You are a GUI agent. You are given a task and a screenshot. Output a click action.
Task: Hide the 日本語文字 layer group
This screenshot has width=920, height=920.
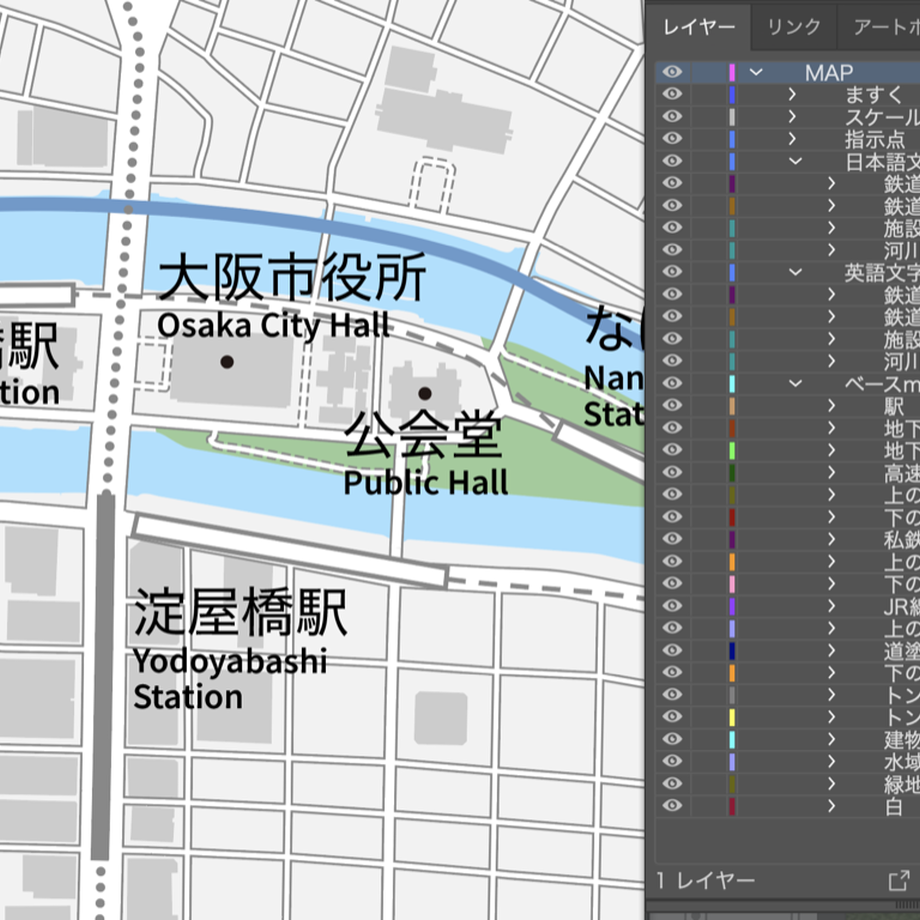(672, 161)
